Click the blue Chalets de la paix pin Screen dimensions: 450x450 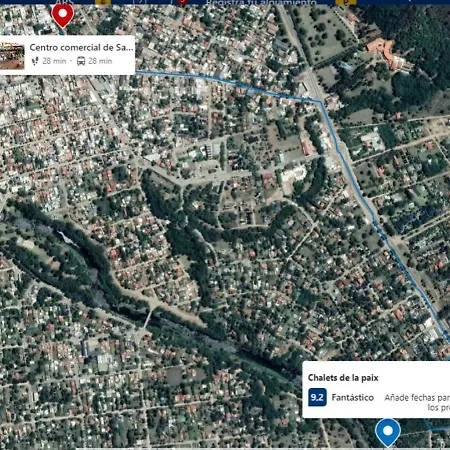[x=388, y=432]
